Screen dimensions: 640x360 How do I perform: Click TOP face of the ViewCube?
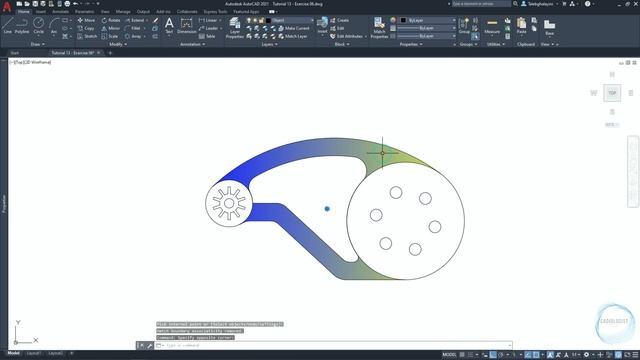coord(612,93)
